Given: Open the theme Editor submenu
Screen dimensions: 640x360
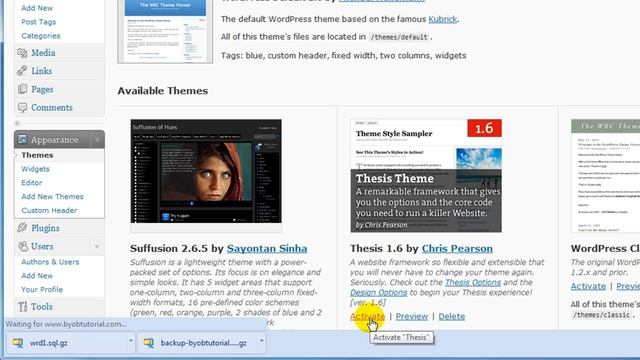Looking at the screenshot, I should (31, 183).
